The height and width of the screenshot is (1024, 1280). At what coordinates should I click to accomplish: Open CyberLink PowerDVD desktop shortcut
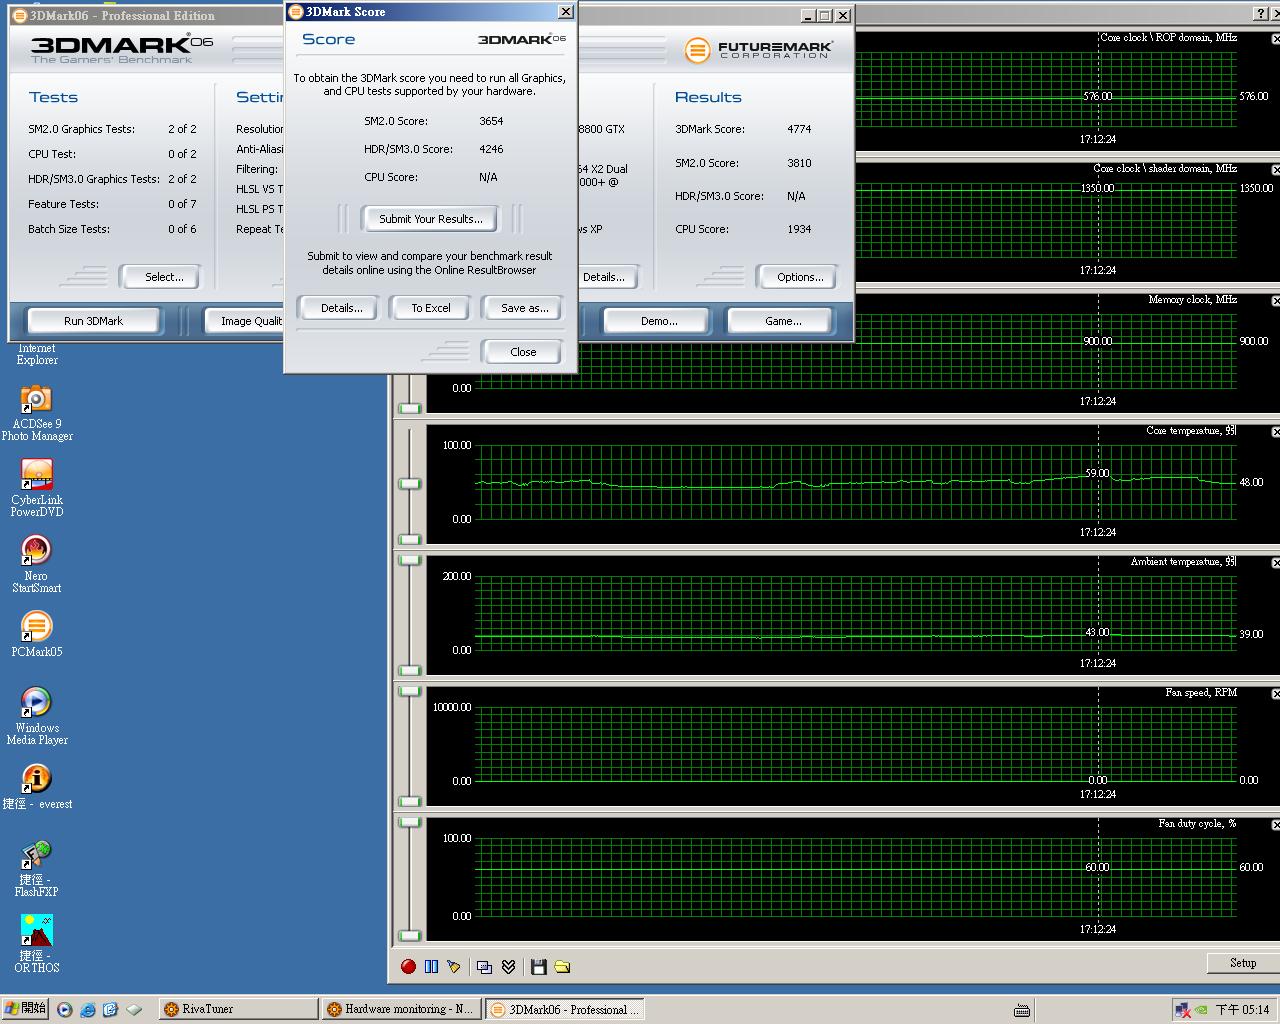click(x=37, y=489)
